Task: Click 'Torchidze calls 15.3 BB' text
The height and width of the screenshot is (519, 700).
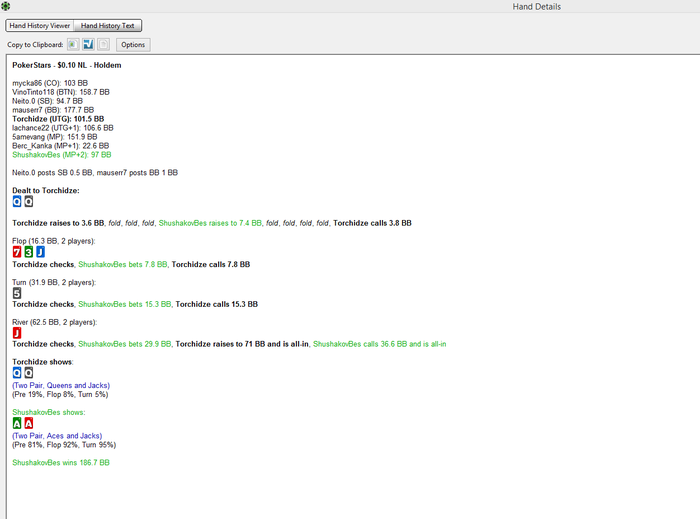Action: pos(217,304)
